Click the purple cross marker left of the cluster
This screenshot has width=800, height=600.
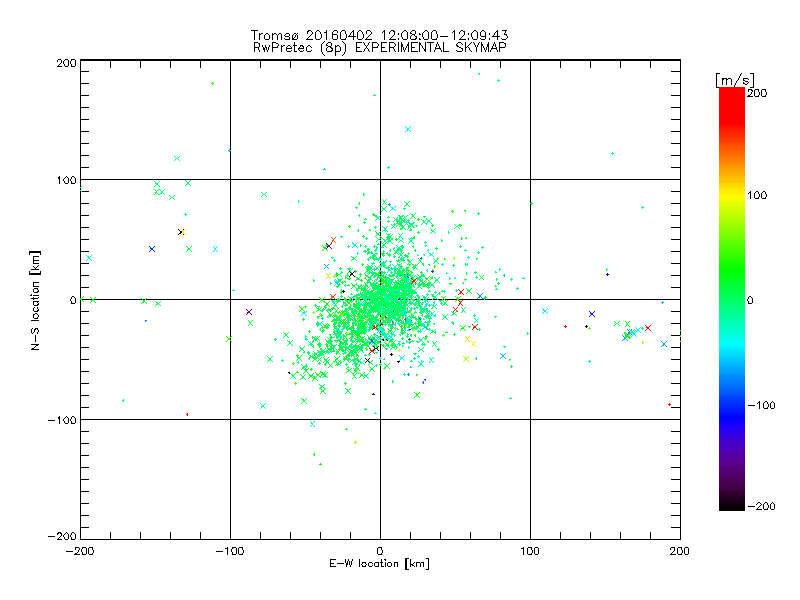(249, 312)
